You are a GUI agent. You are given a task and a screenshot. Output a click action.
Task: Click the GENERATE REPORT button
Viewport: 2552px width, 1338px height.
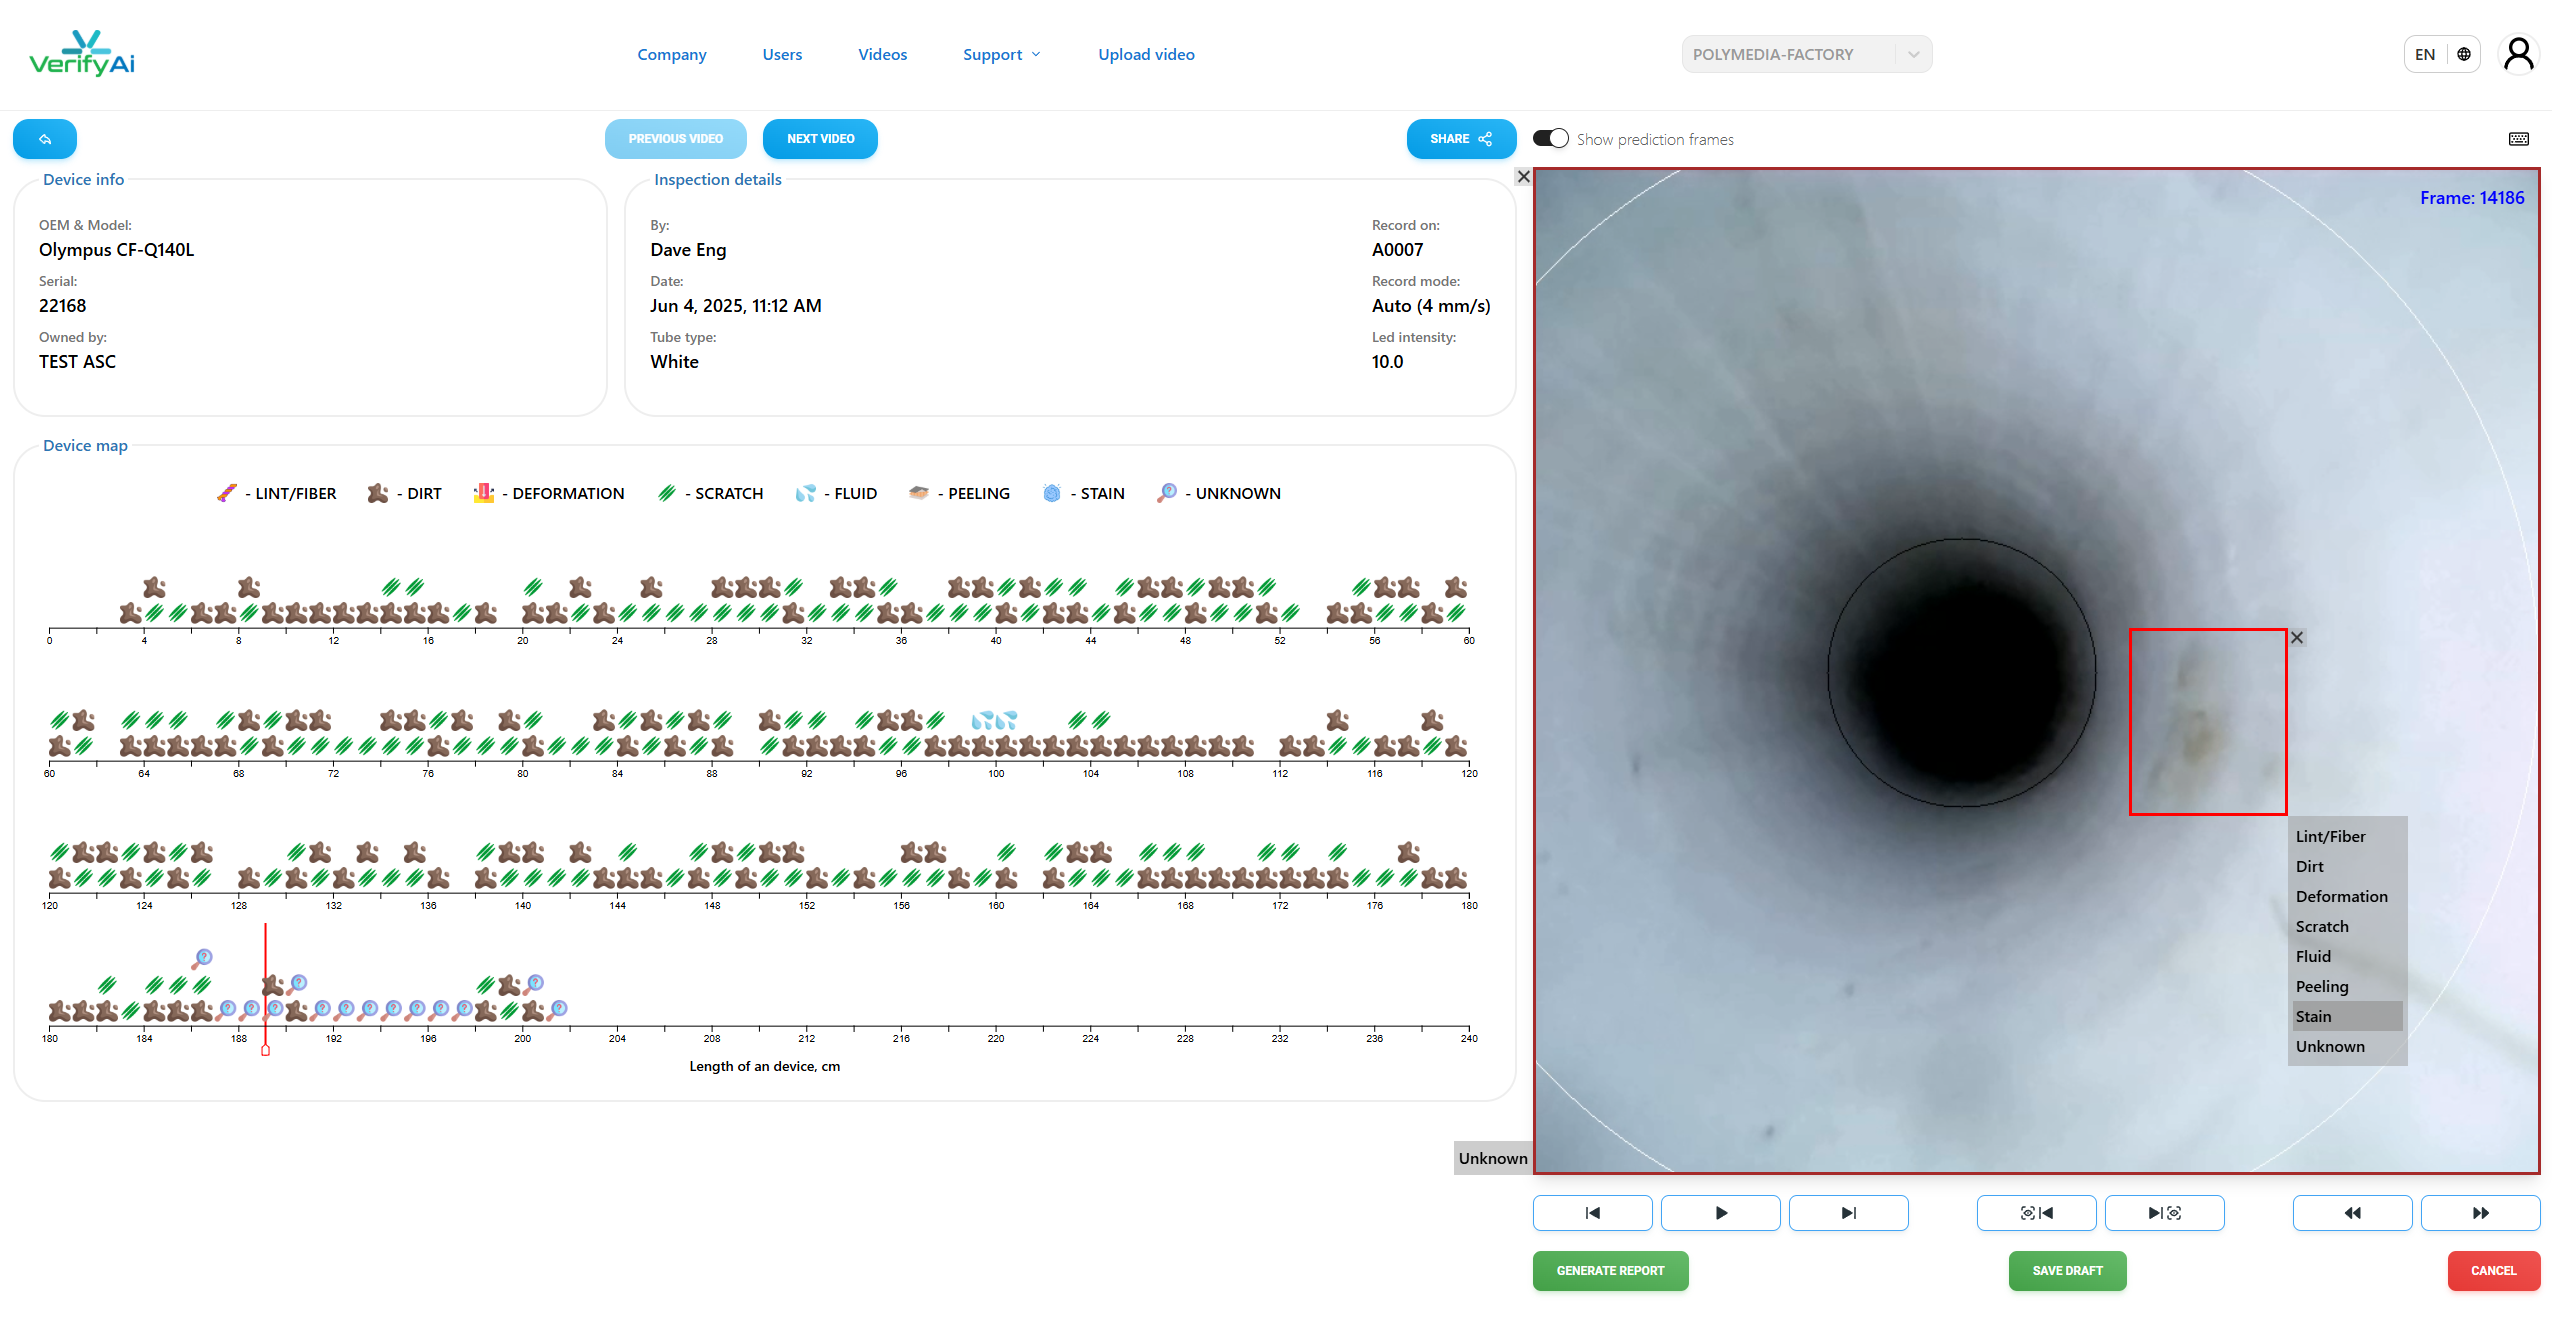point(1609,1270)
